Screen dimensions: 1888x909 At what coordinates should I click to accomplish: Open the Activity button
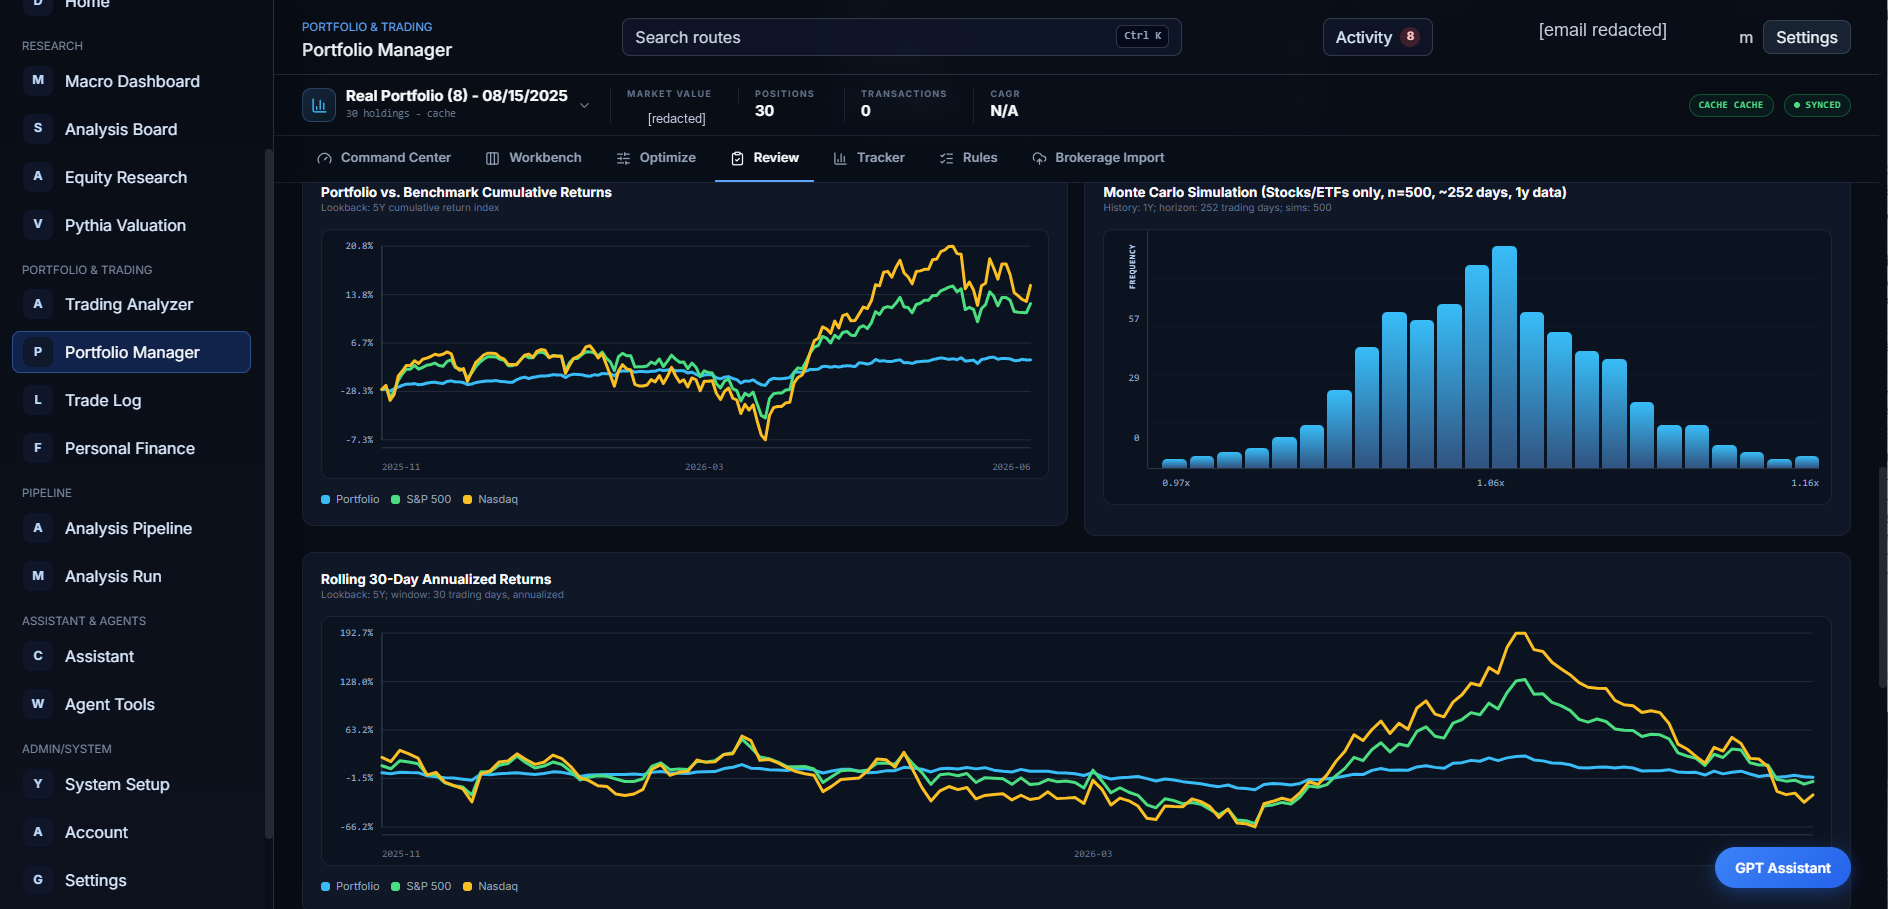click(x=1377, y=37)
